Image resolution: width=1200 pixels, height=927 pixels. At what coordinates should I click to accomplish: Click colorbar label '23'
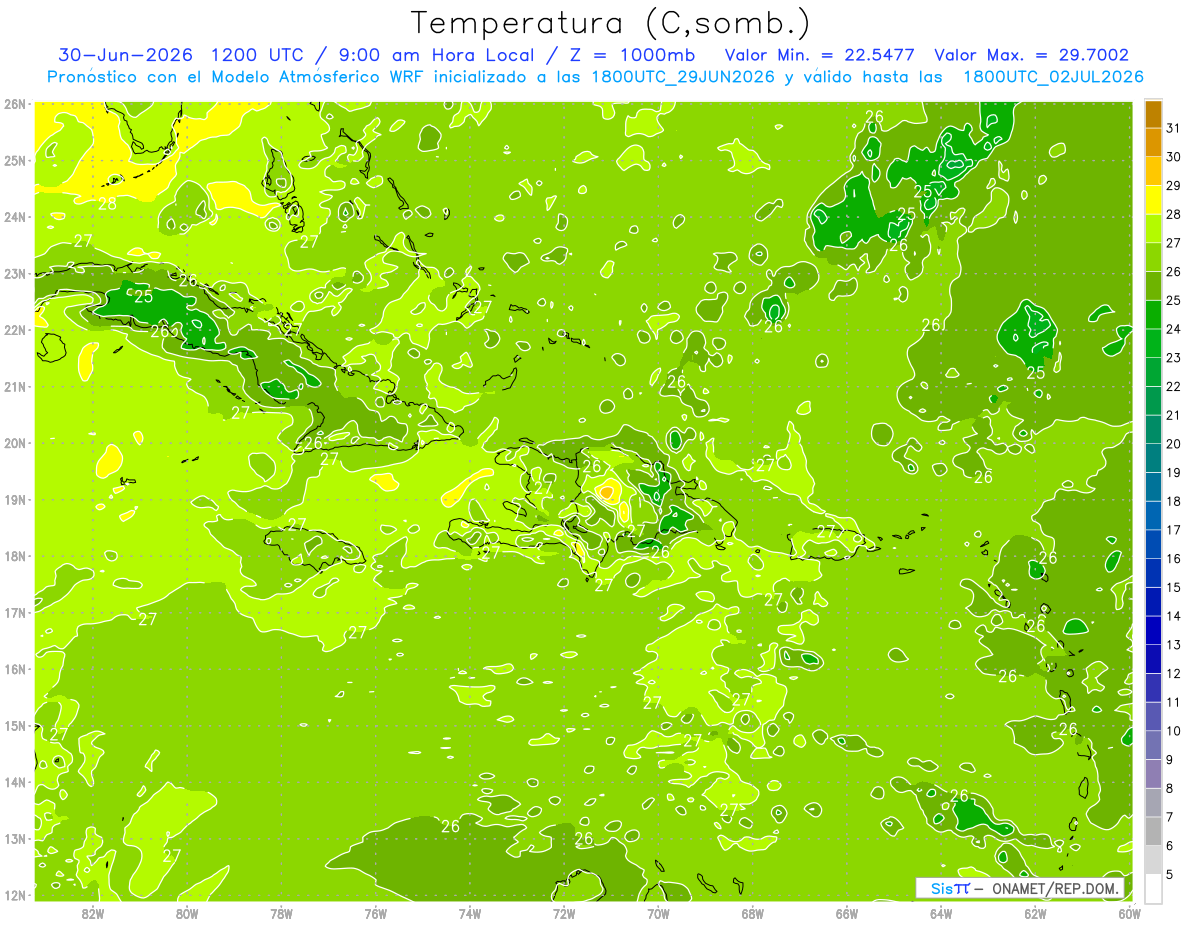click(1174, 358)
